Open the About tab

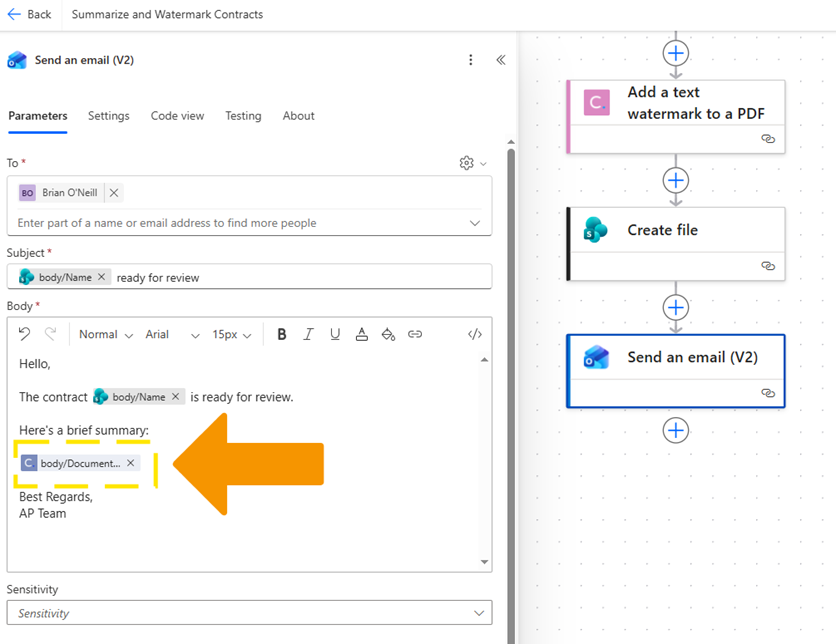pyautogui.click(x=299, y=116)
